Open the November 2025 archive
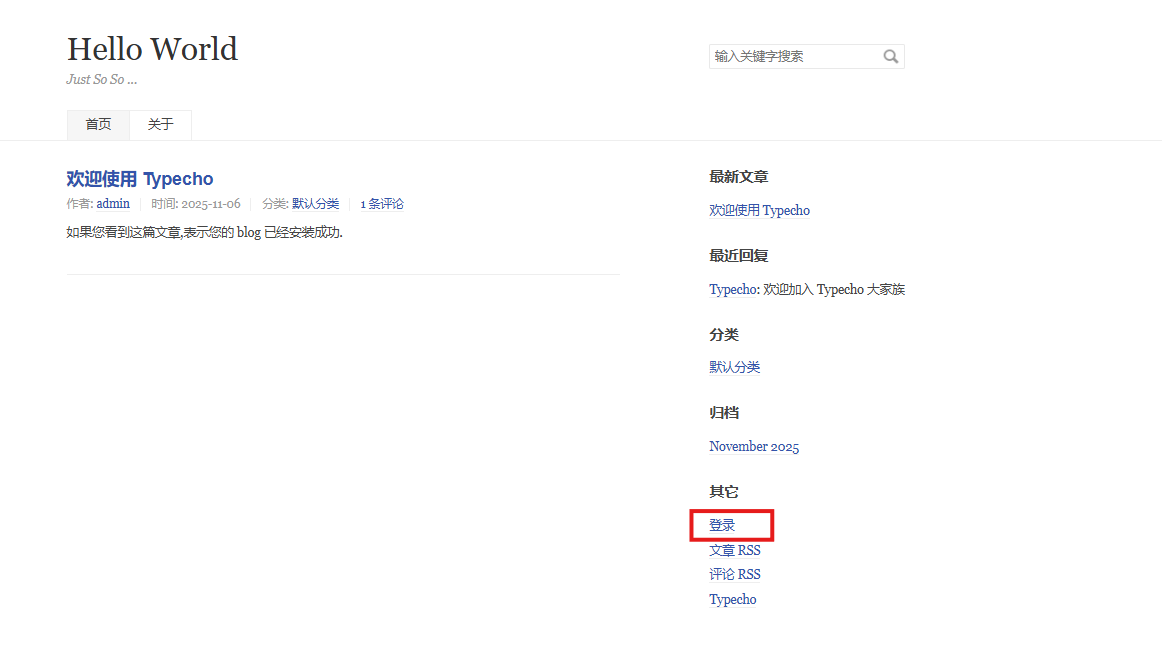The width and height of the screenshot is (1162, 657). pyautogui.click(x=754, y=447)
